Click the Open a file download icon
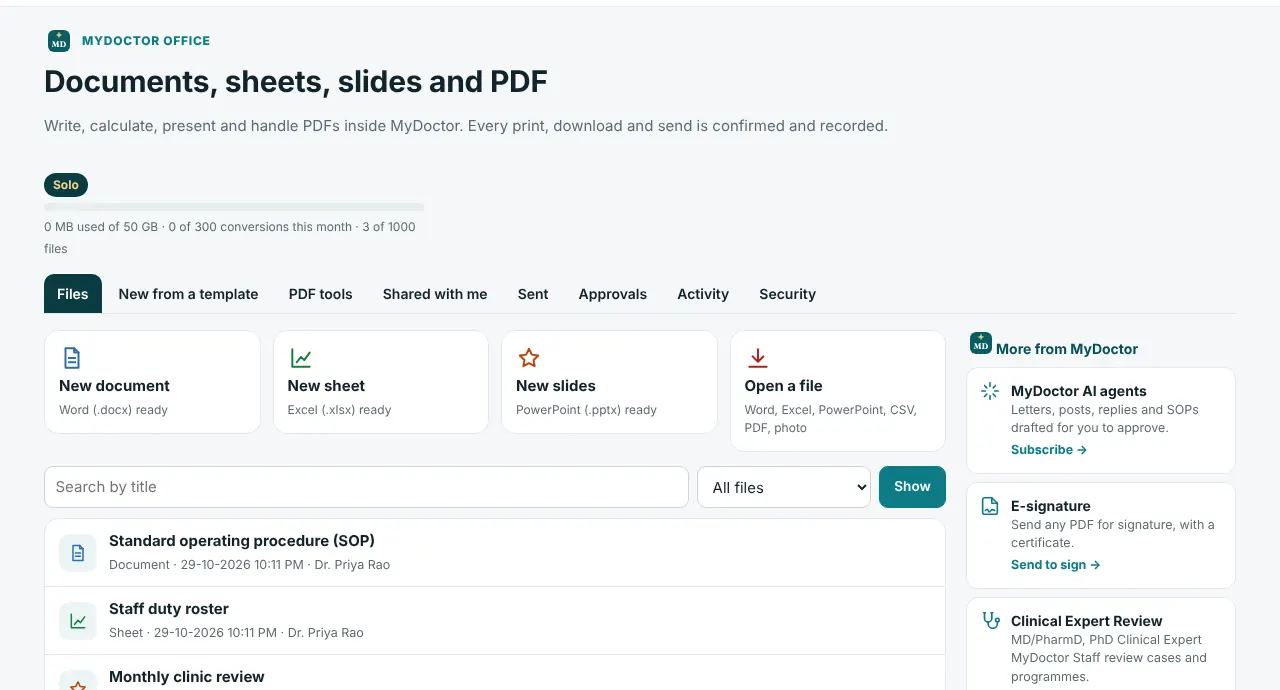Image resolution: width=1280 pixels, height=690 pixels. [x=758, y=358]
